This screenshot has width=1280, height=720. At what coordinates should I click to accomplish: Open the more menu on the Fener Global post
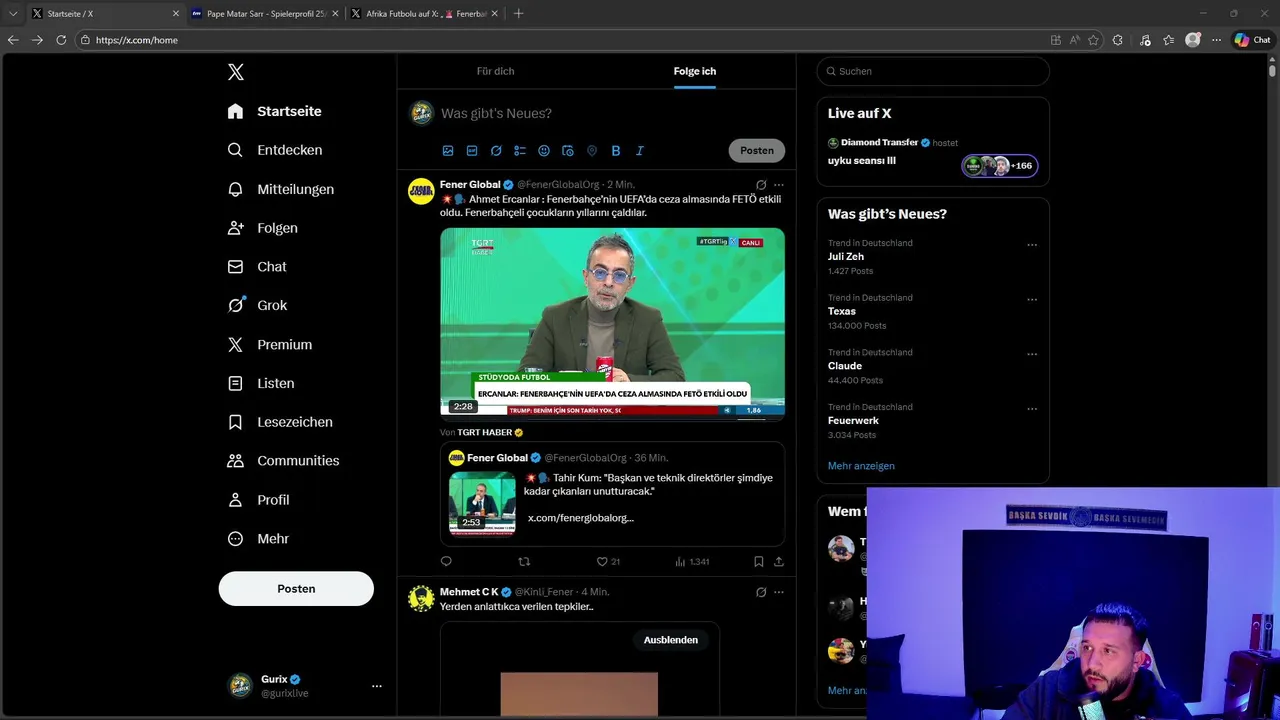(x=779, y=185)
